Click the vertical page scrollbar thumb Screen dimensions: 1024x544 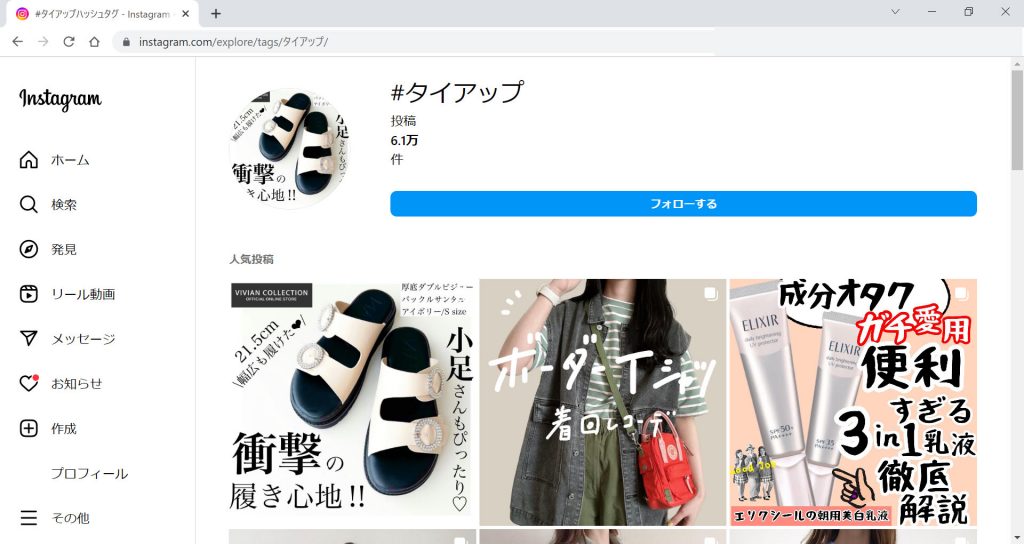1017,120
